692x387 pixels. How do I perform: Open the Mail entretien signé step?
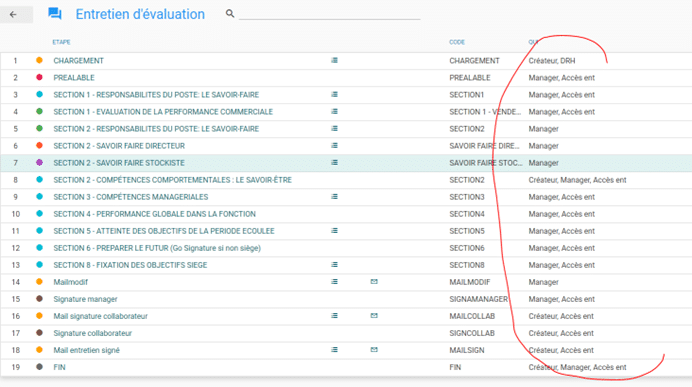click(x=86, y=350)
